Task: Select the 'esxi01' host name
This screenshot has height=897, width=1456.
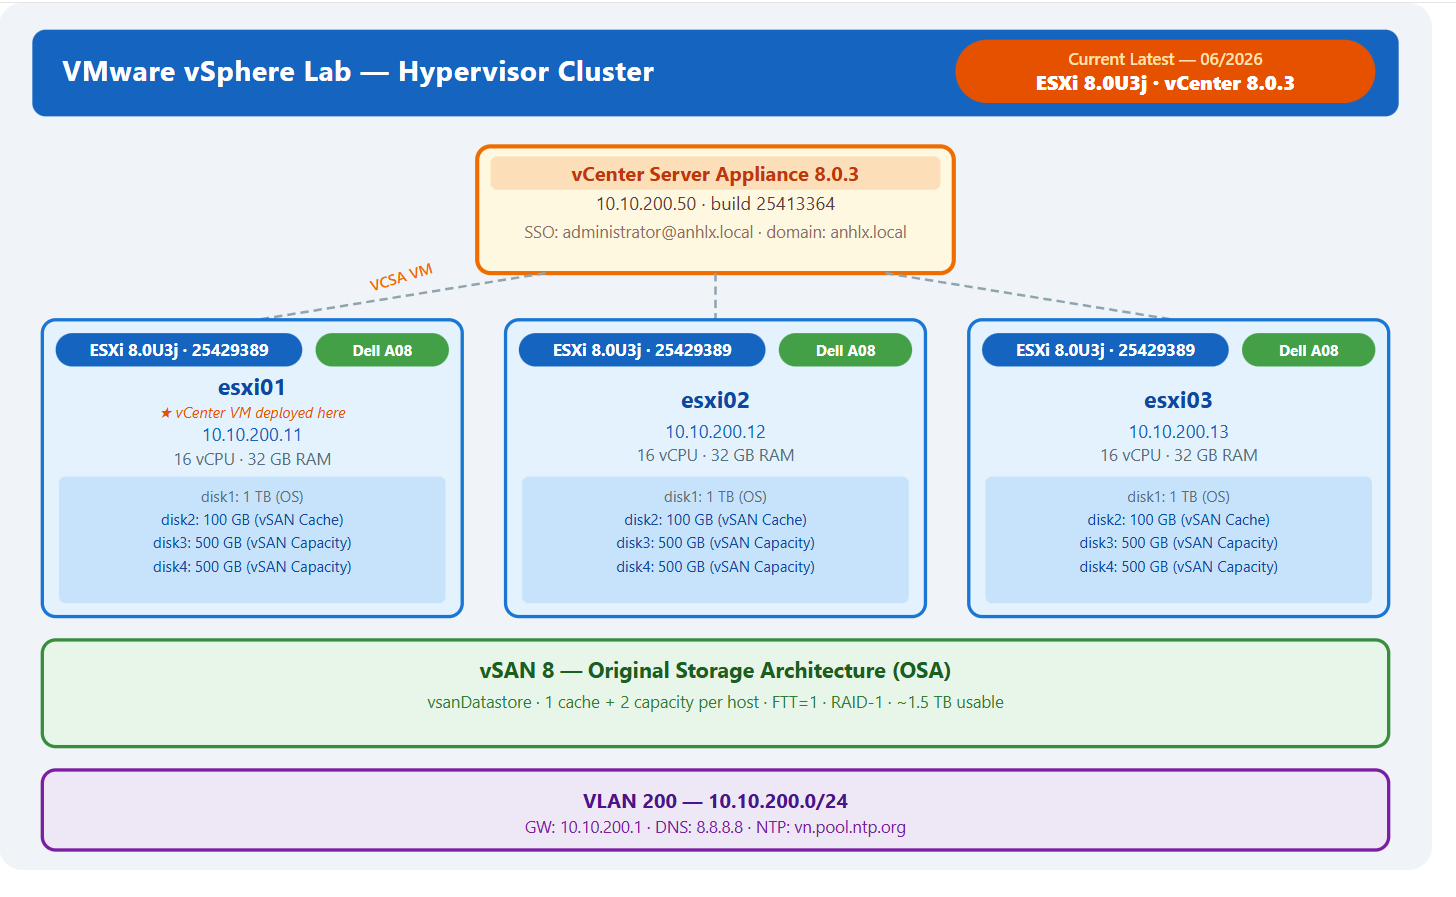Action: point(252,387)
